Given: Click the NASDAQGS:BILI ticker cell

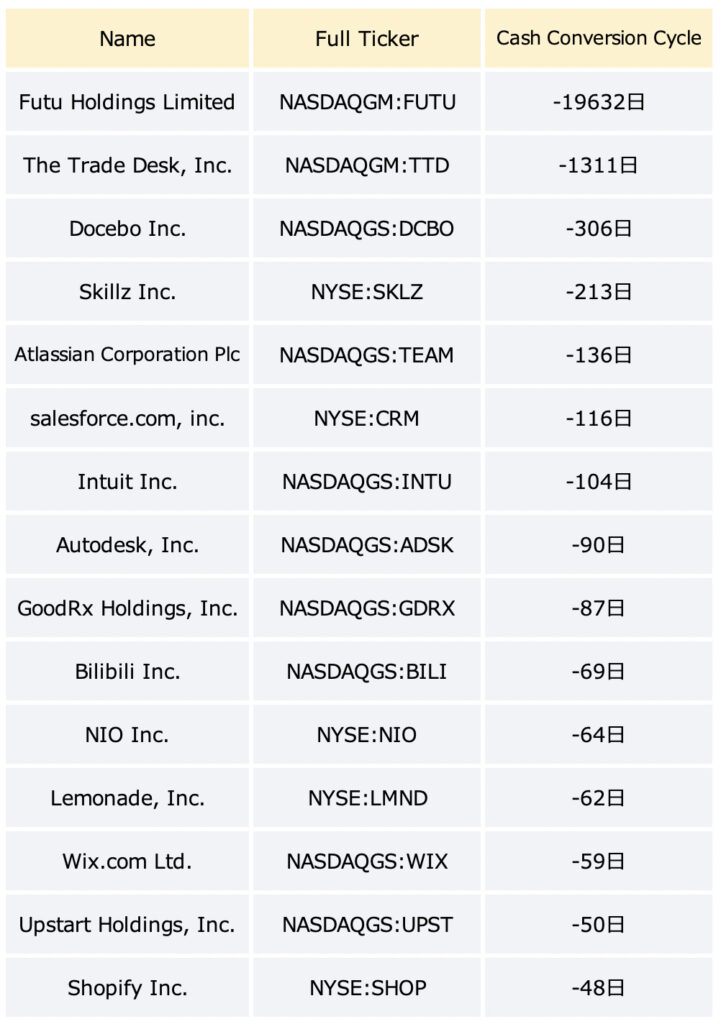Looking at the screenshot, I should (x=366, y=671).
